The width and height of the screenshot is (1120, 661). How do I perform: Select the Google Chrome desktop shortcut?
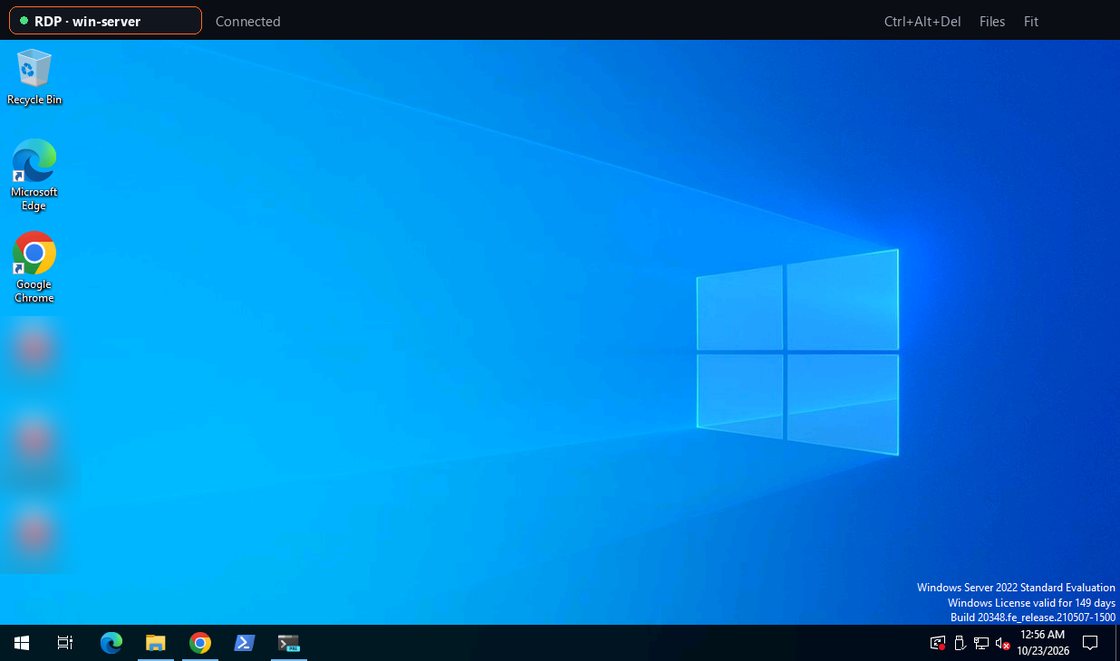coord(34,267)
